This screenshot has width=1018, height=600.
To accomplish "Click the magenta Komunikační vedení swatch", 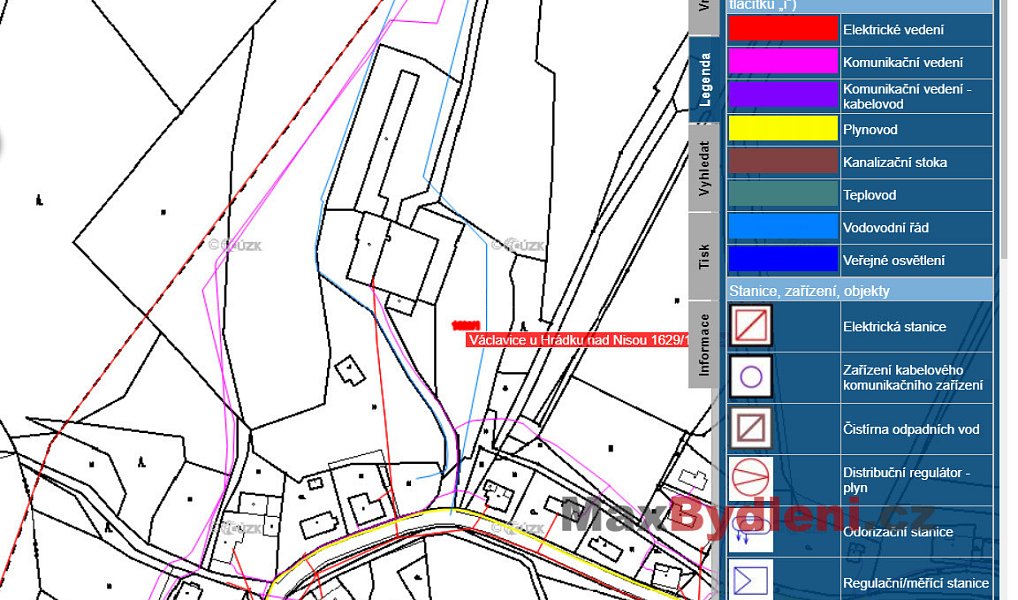I will pos(783,62).
